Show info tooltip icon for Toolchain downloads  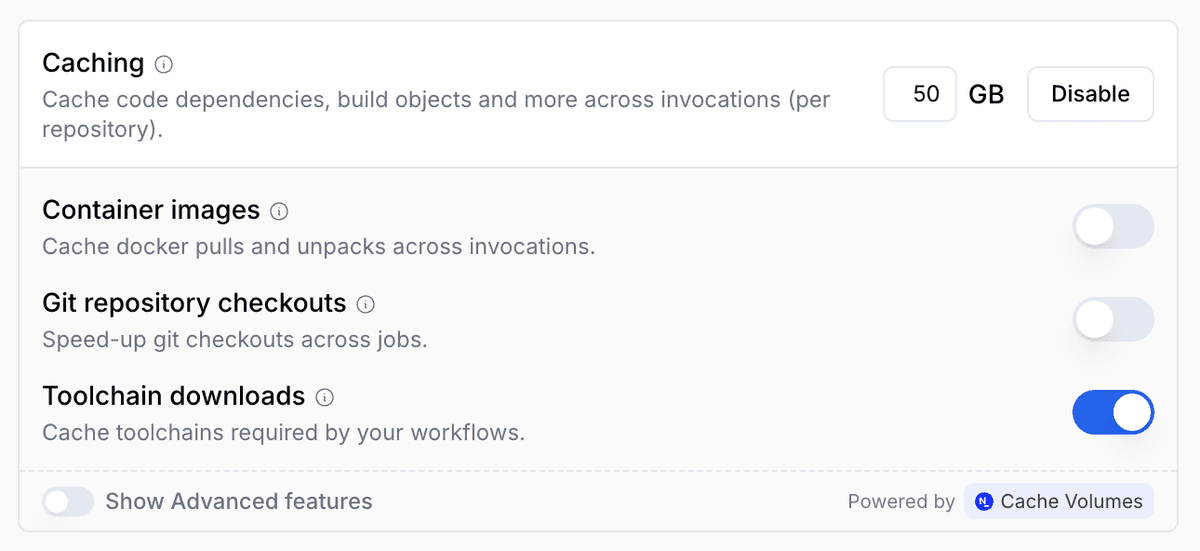[324, 397]
